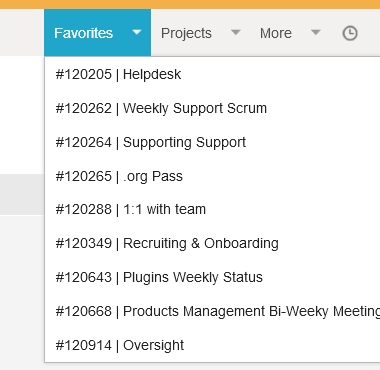The height and width of the screenshot is (370, 380).
Task: Open the clock time tracker icon
Action: coord(350,33)
